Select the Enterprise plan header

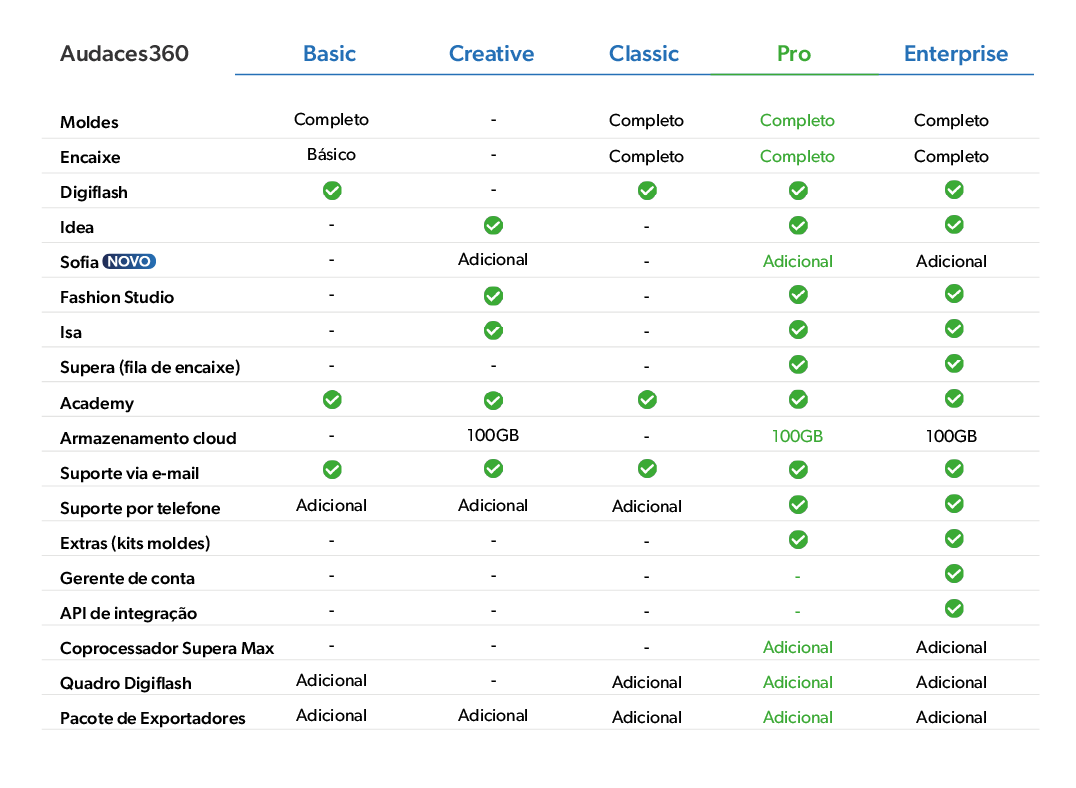[x=956, y=54]
